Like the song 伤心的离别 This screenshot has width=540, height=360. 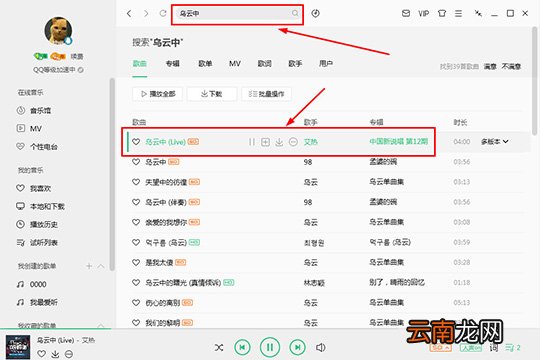136,303
